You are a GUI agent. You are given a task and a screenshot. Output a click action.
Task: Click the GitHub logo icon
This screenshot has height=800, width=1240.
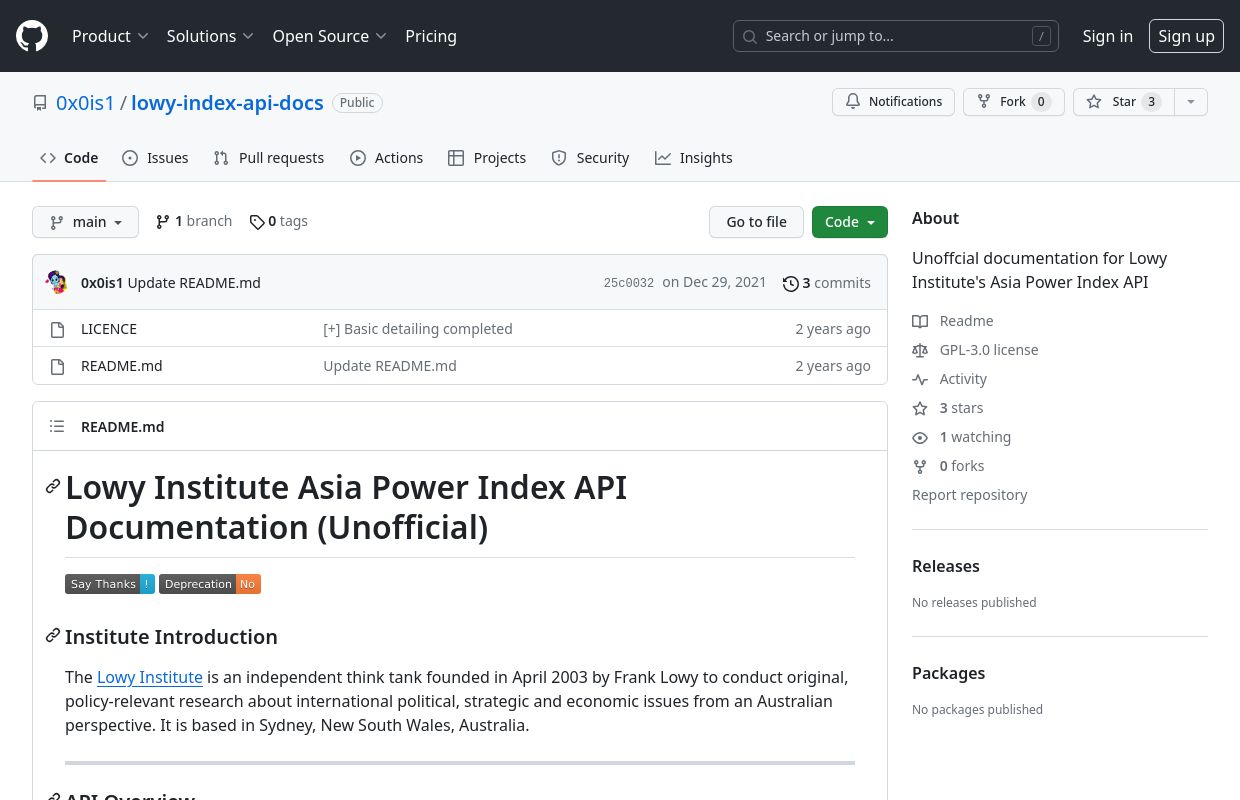(32, 36)
